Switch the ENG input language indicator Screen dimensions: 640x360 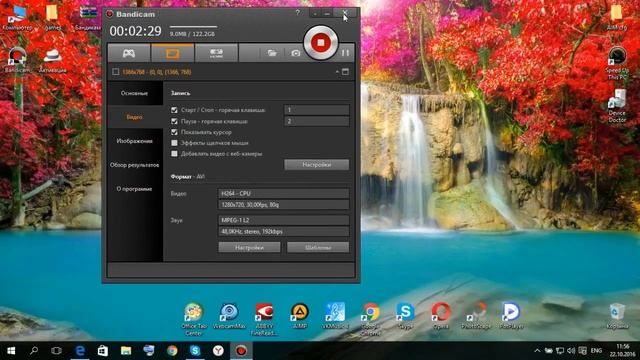pyautogui.click(x=596, y=351)
